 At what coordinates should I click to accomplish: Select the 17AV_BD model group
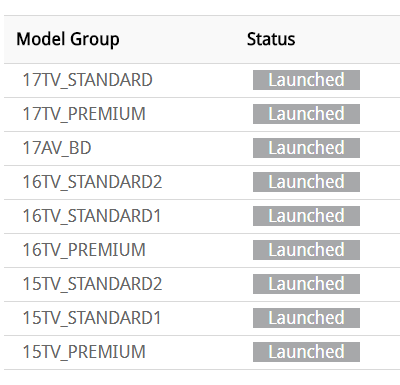57,148
